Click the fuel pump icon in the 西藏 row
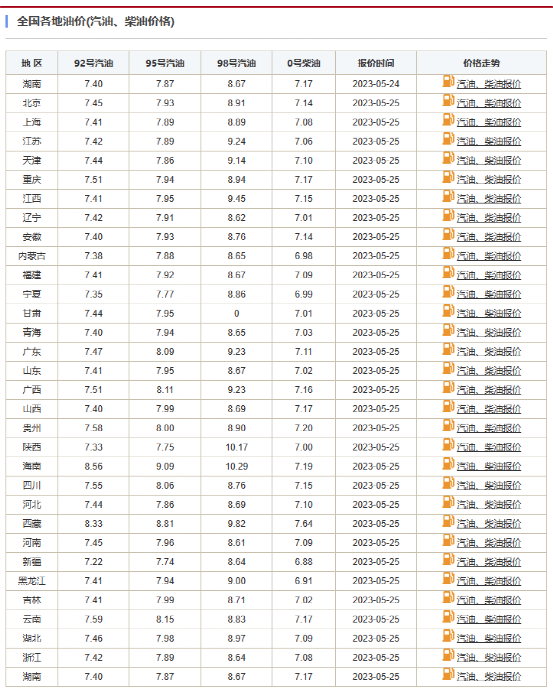The height and width of the screenshot is (689, 553). click(448, 521)
